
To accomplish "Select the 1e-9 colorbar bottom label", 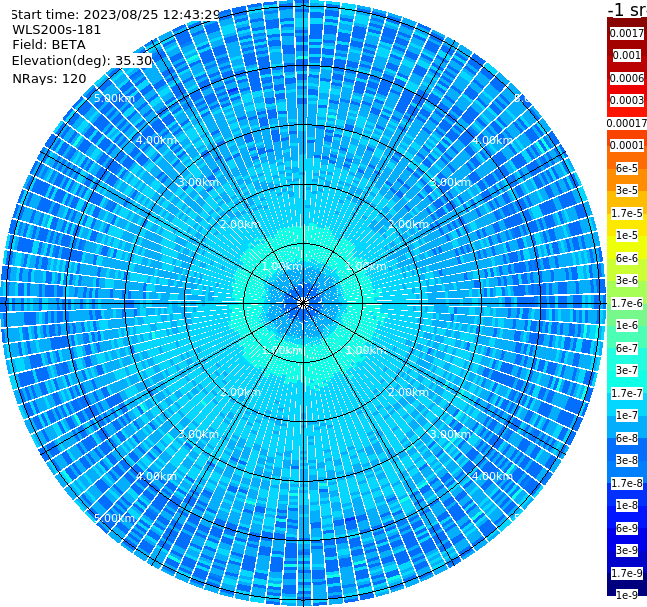I will (627, 595).
